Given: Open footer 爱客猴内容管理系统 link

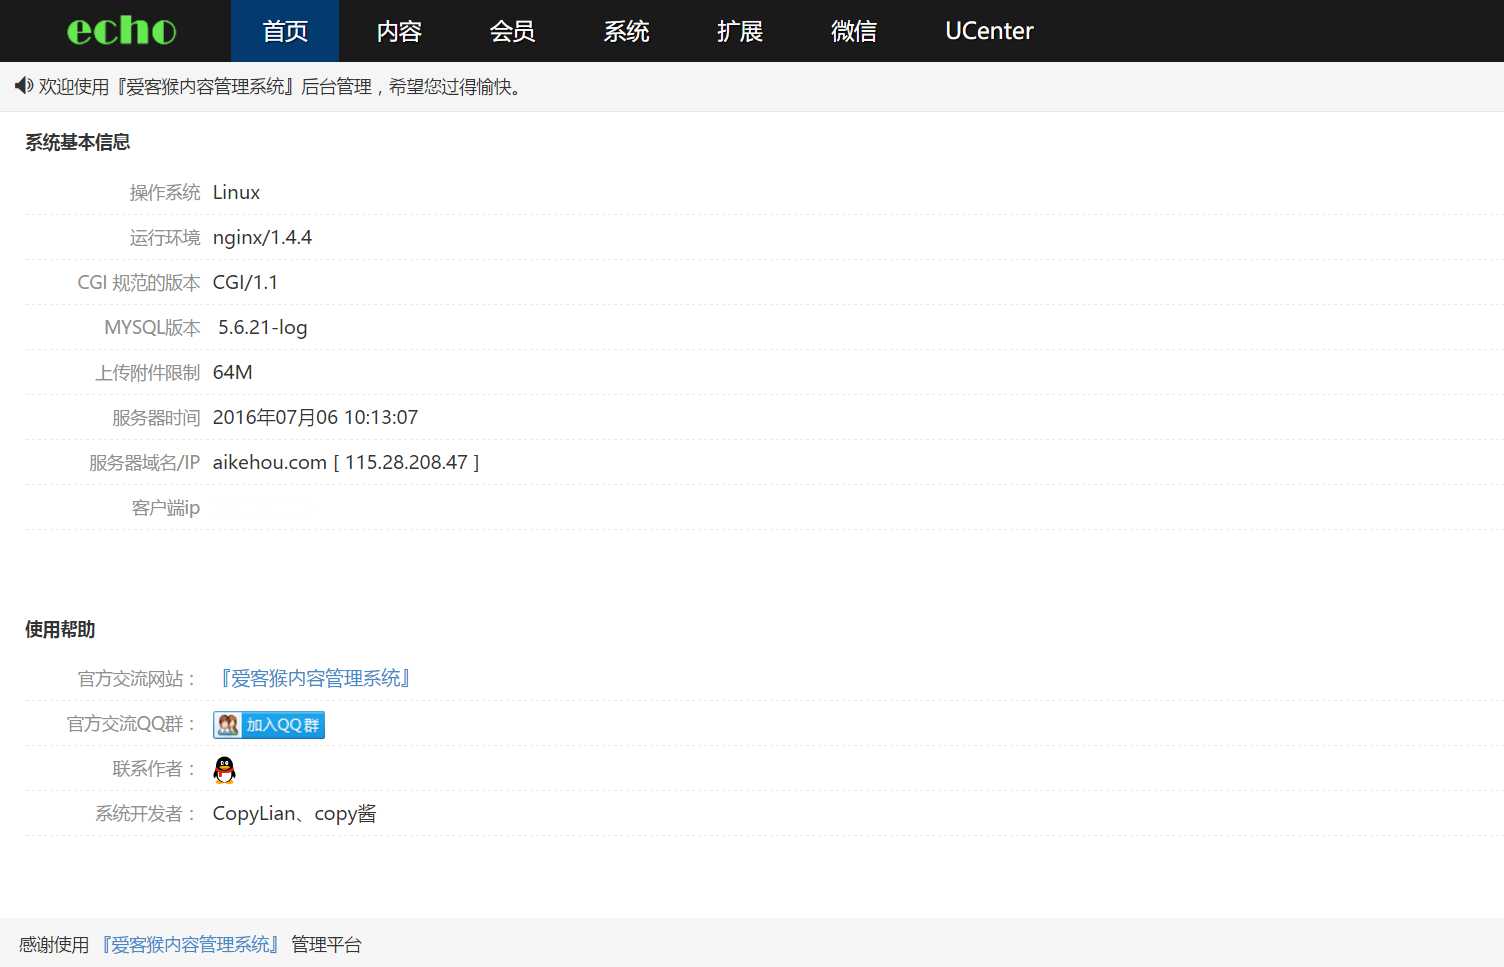Looking at the screenshot, I should (190, 945).
